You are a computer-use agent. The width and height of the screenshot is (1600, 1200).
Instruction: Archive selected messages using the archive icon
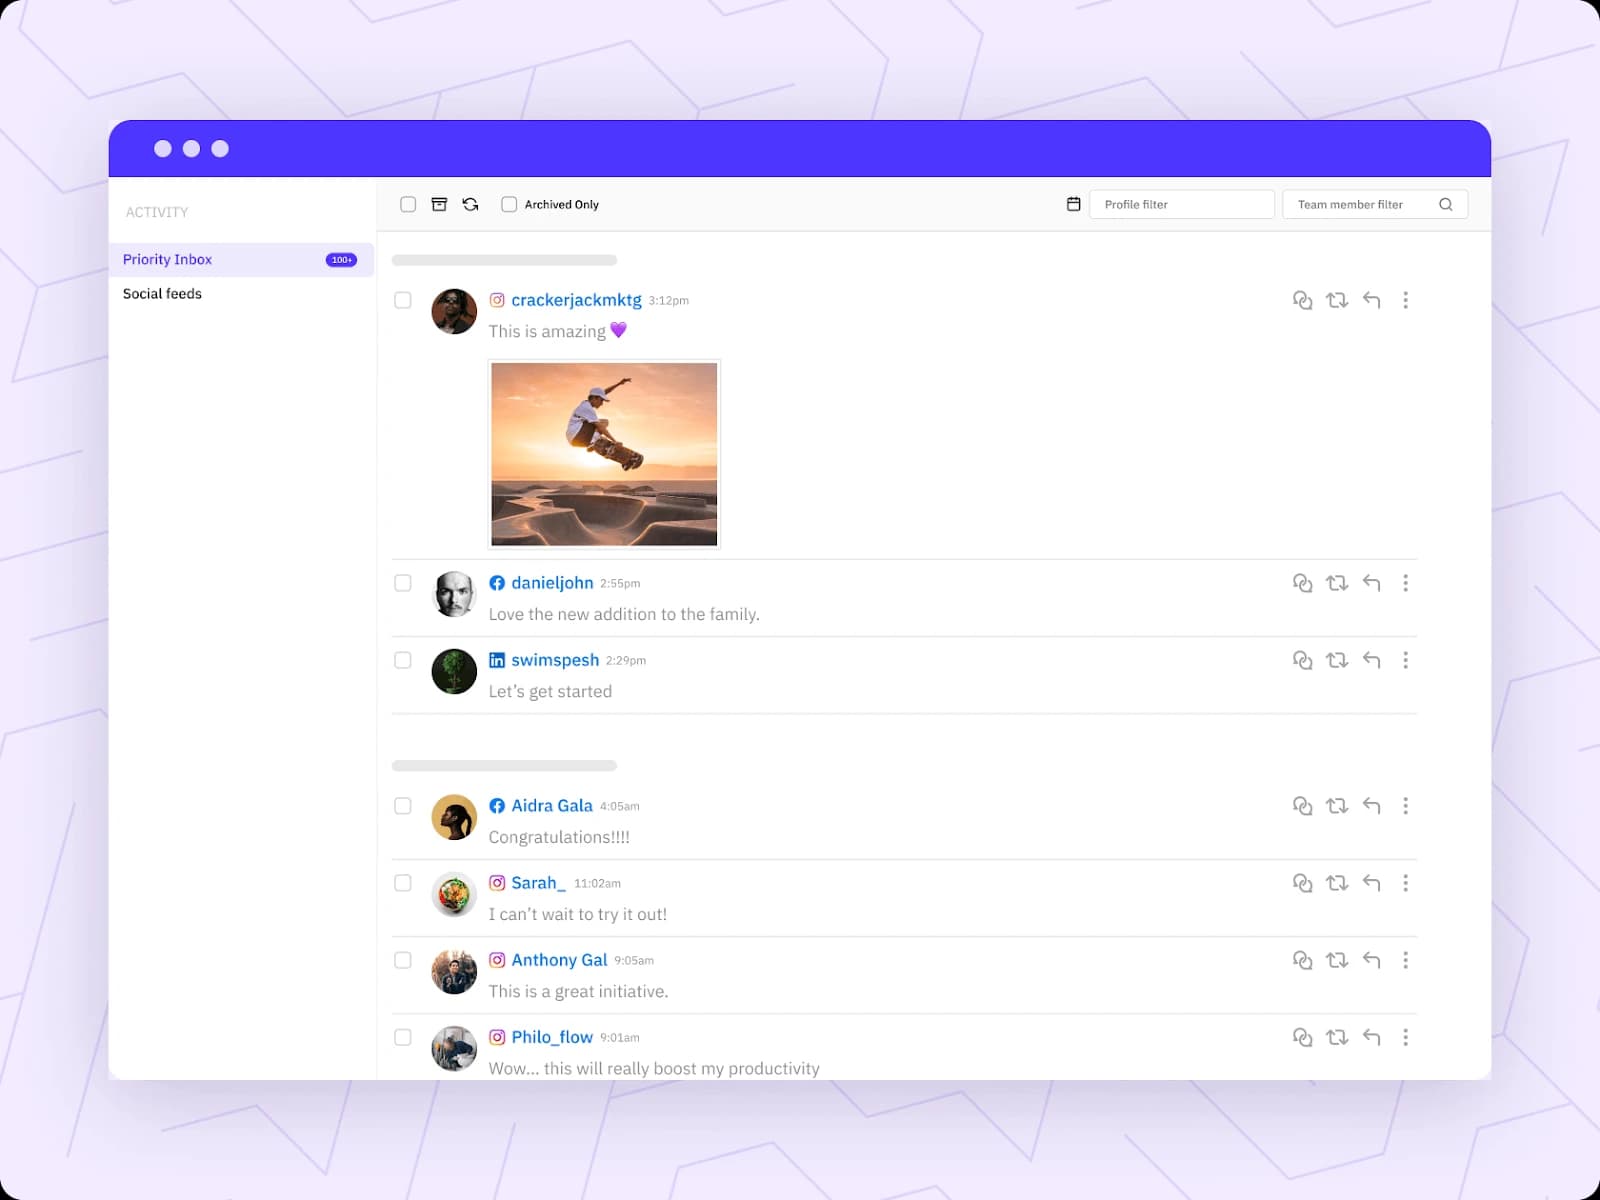pyautogui.click(x=439, y=204)
